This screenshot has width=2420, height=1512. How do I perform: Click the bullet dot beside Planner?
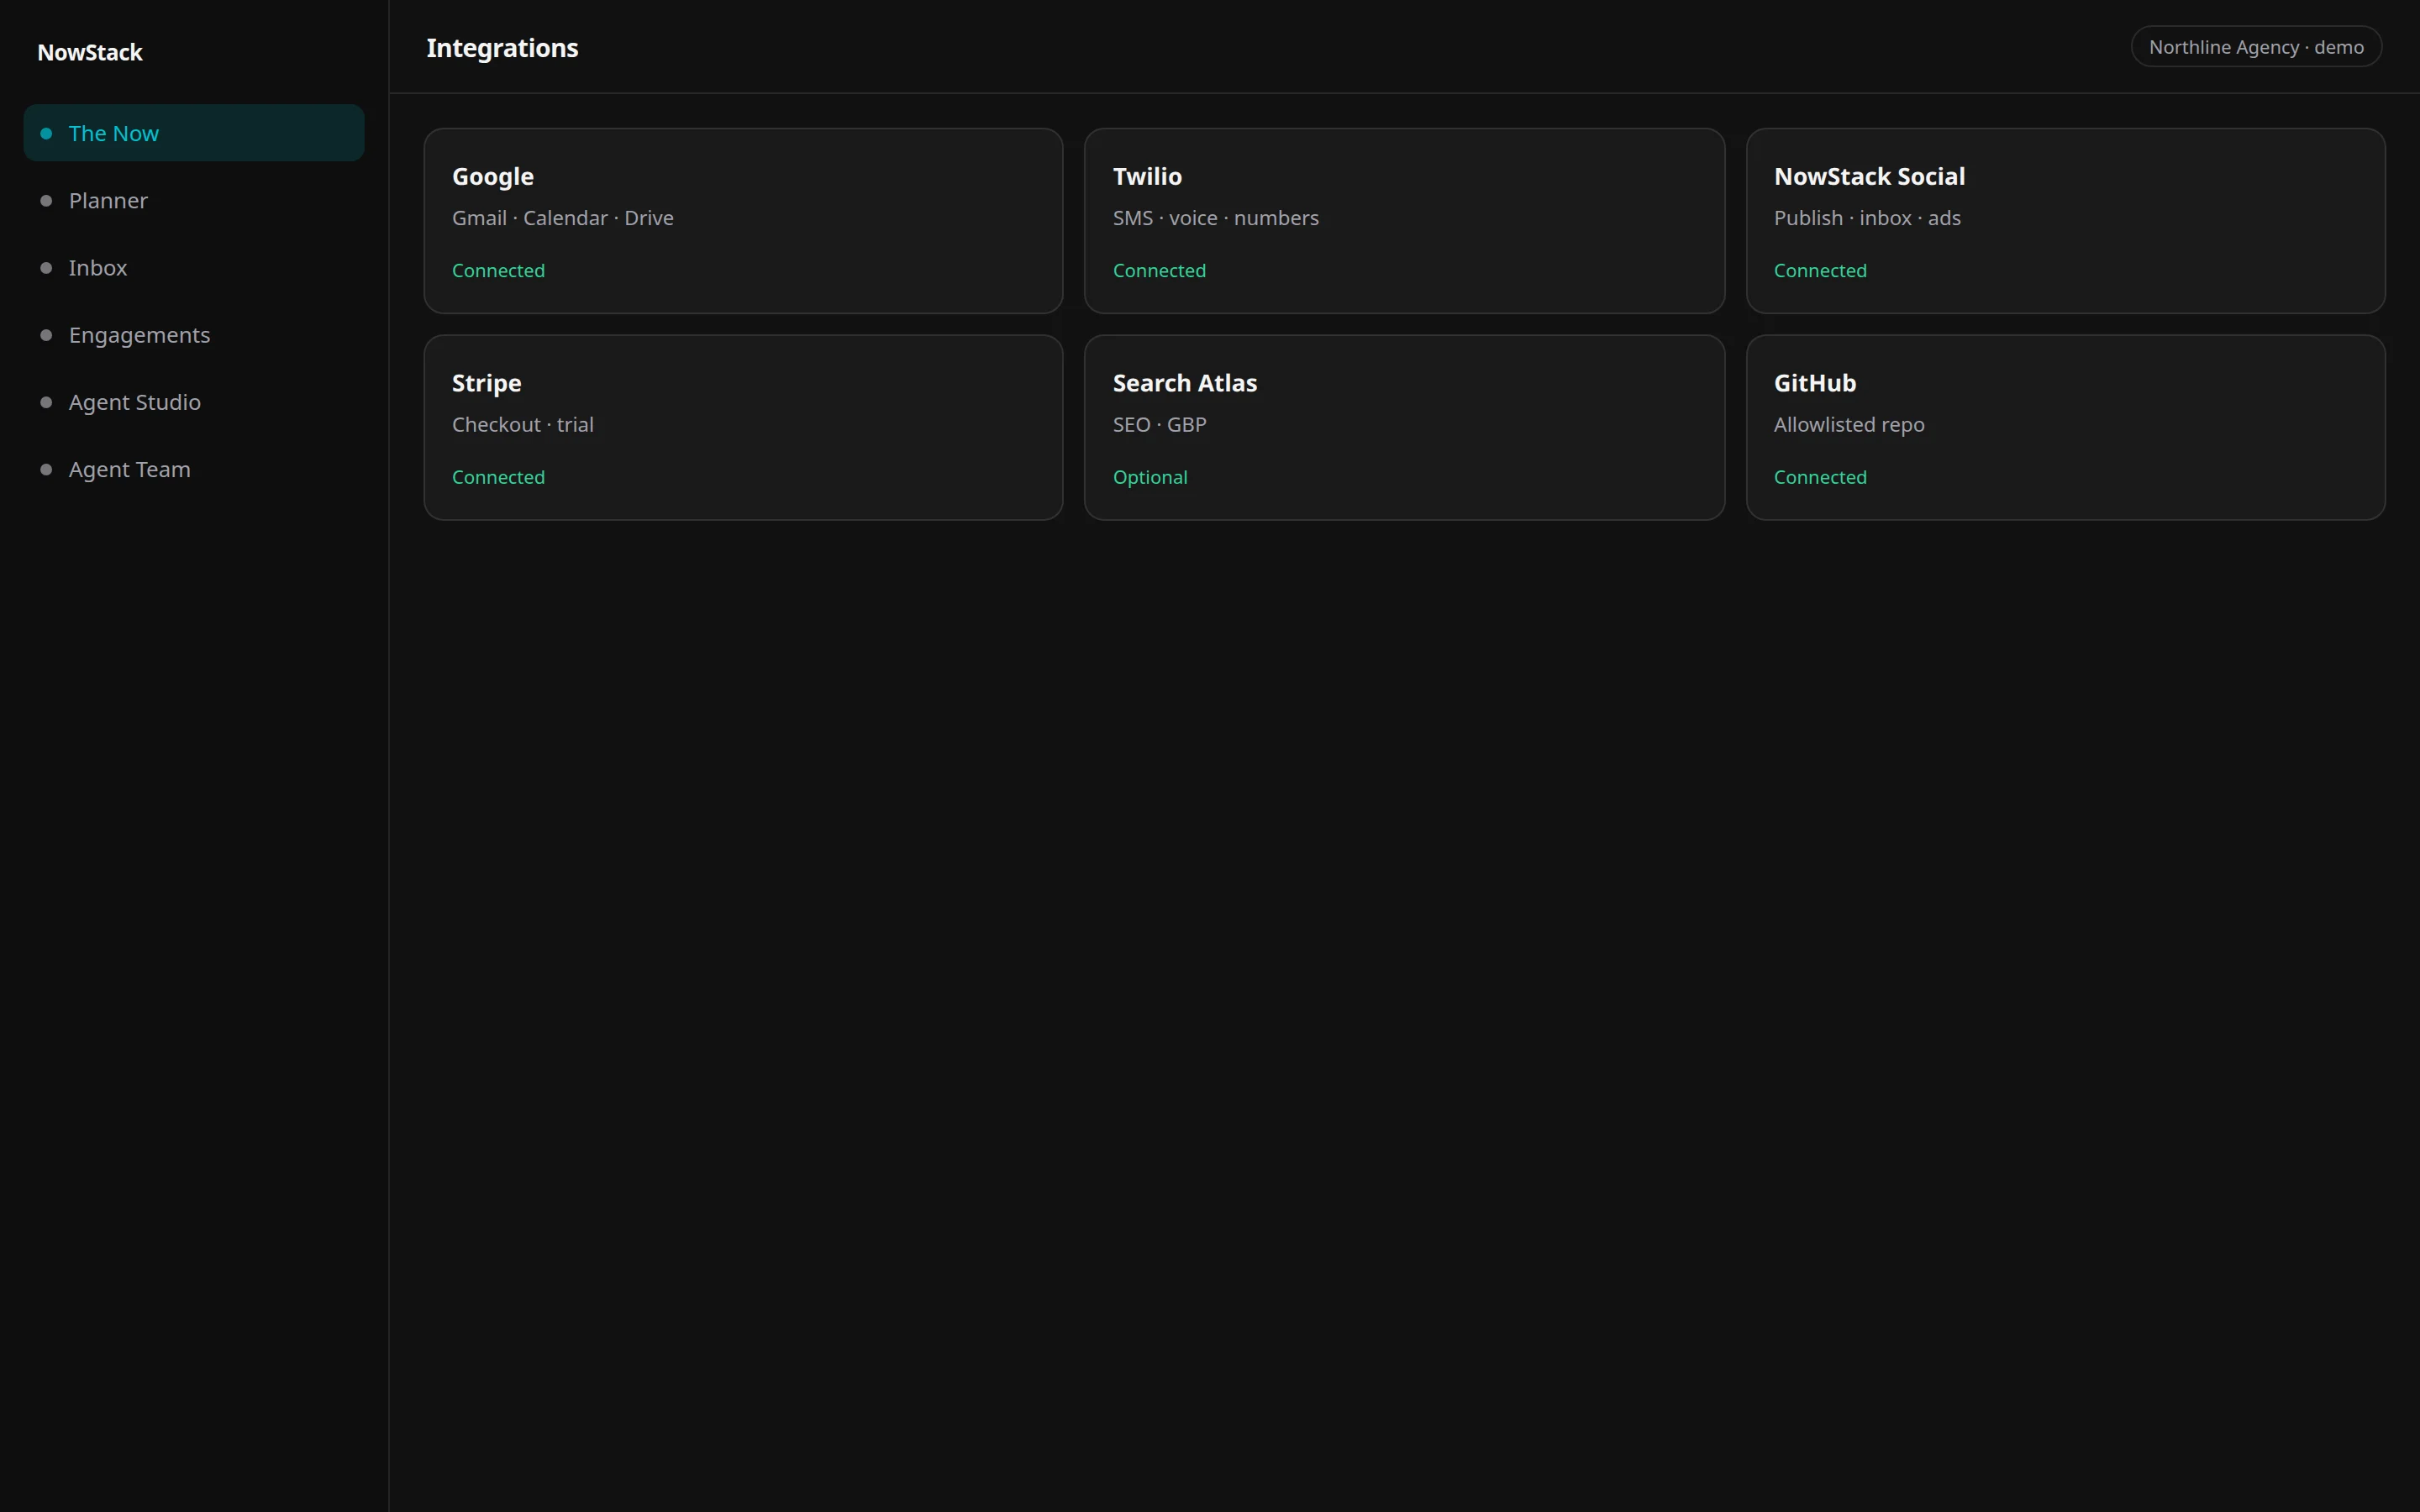(x=46, y=201)
